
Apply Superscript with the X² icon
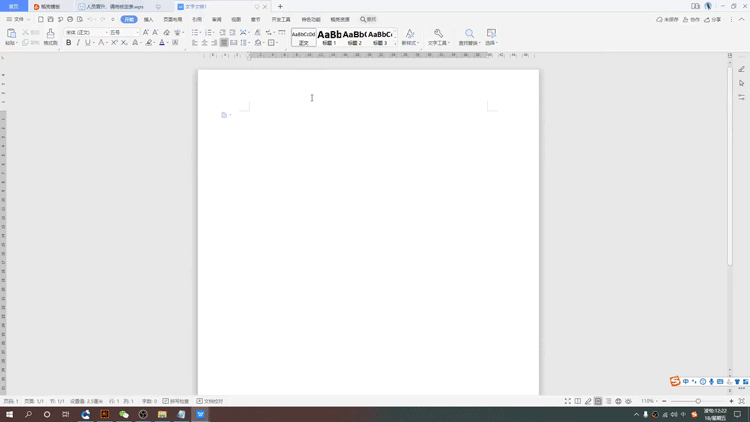[x=114, y=43]
